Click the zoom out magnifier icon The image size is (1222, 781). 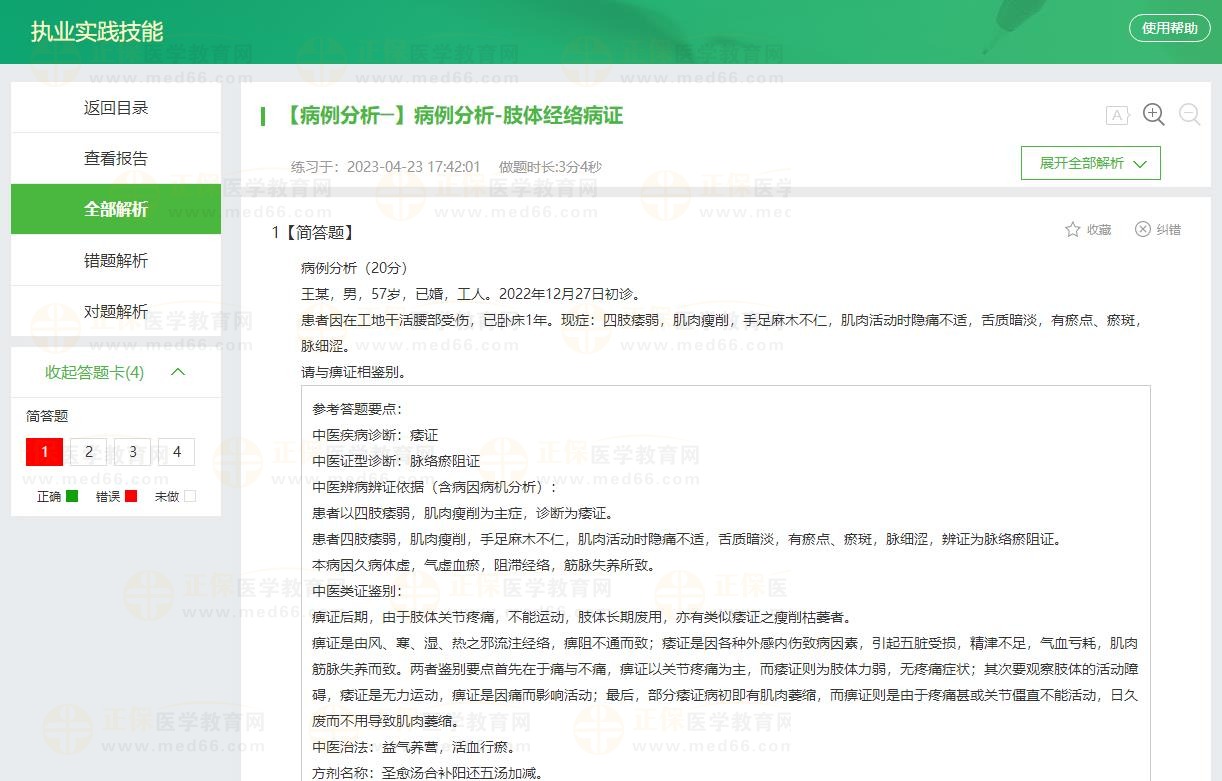[x=1189, y=115]
